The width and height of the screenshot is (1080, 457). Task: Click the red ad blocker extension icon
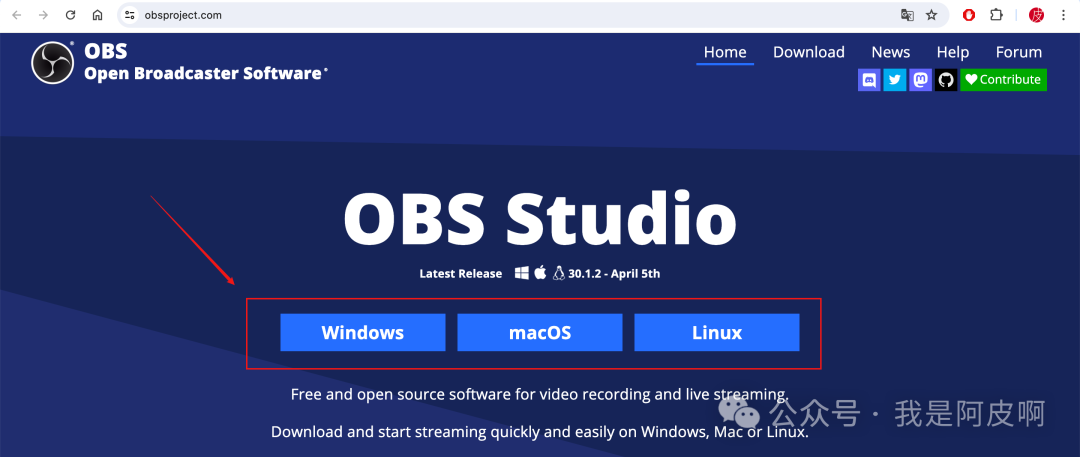pyautogui.click(x=969, y=15)
